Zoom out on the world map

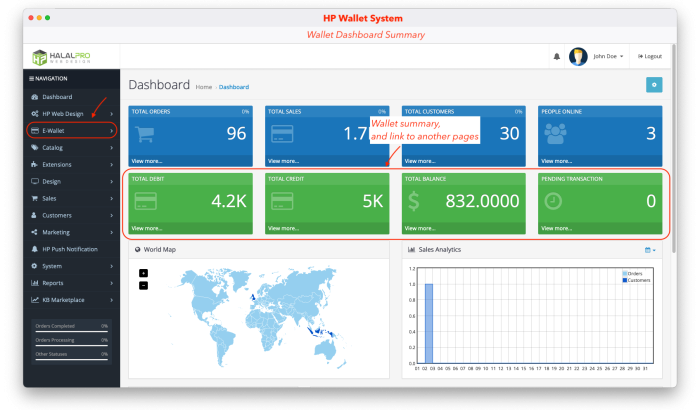pyautogui.click(x=143, y=285)
